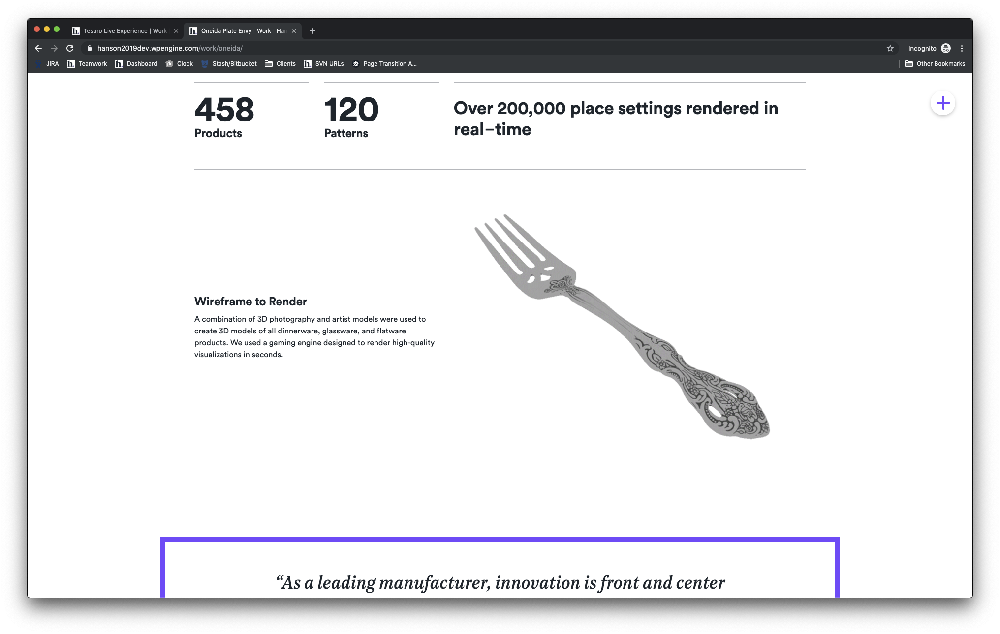Select the Oneida tab
Image resolution: width=1000 pixels, height=634 pixels.
click(x=242, y=31)
